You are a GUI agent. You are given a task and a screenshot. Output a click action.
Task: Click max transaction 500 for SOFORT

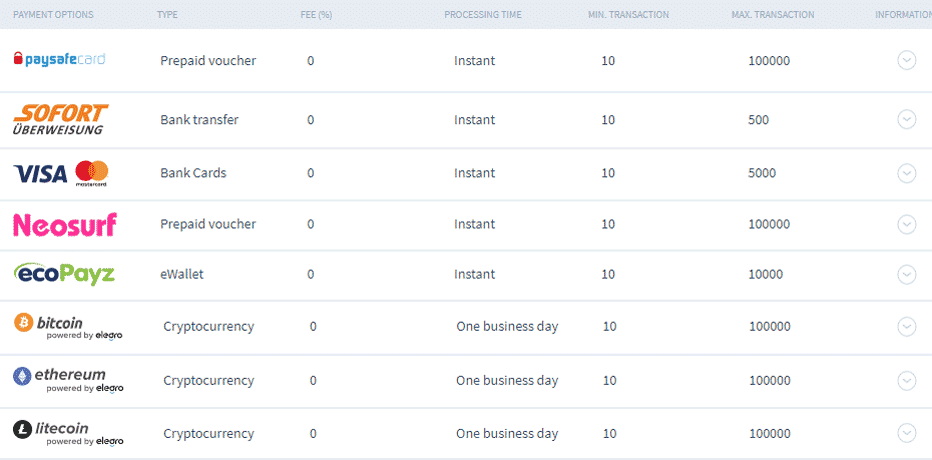click(758, 119)
